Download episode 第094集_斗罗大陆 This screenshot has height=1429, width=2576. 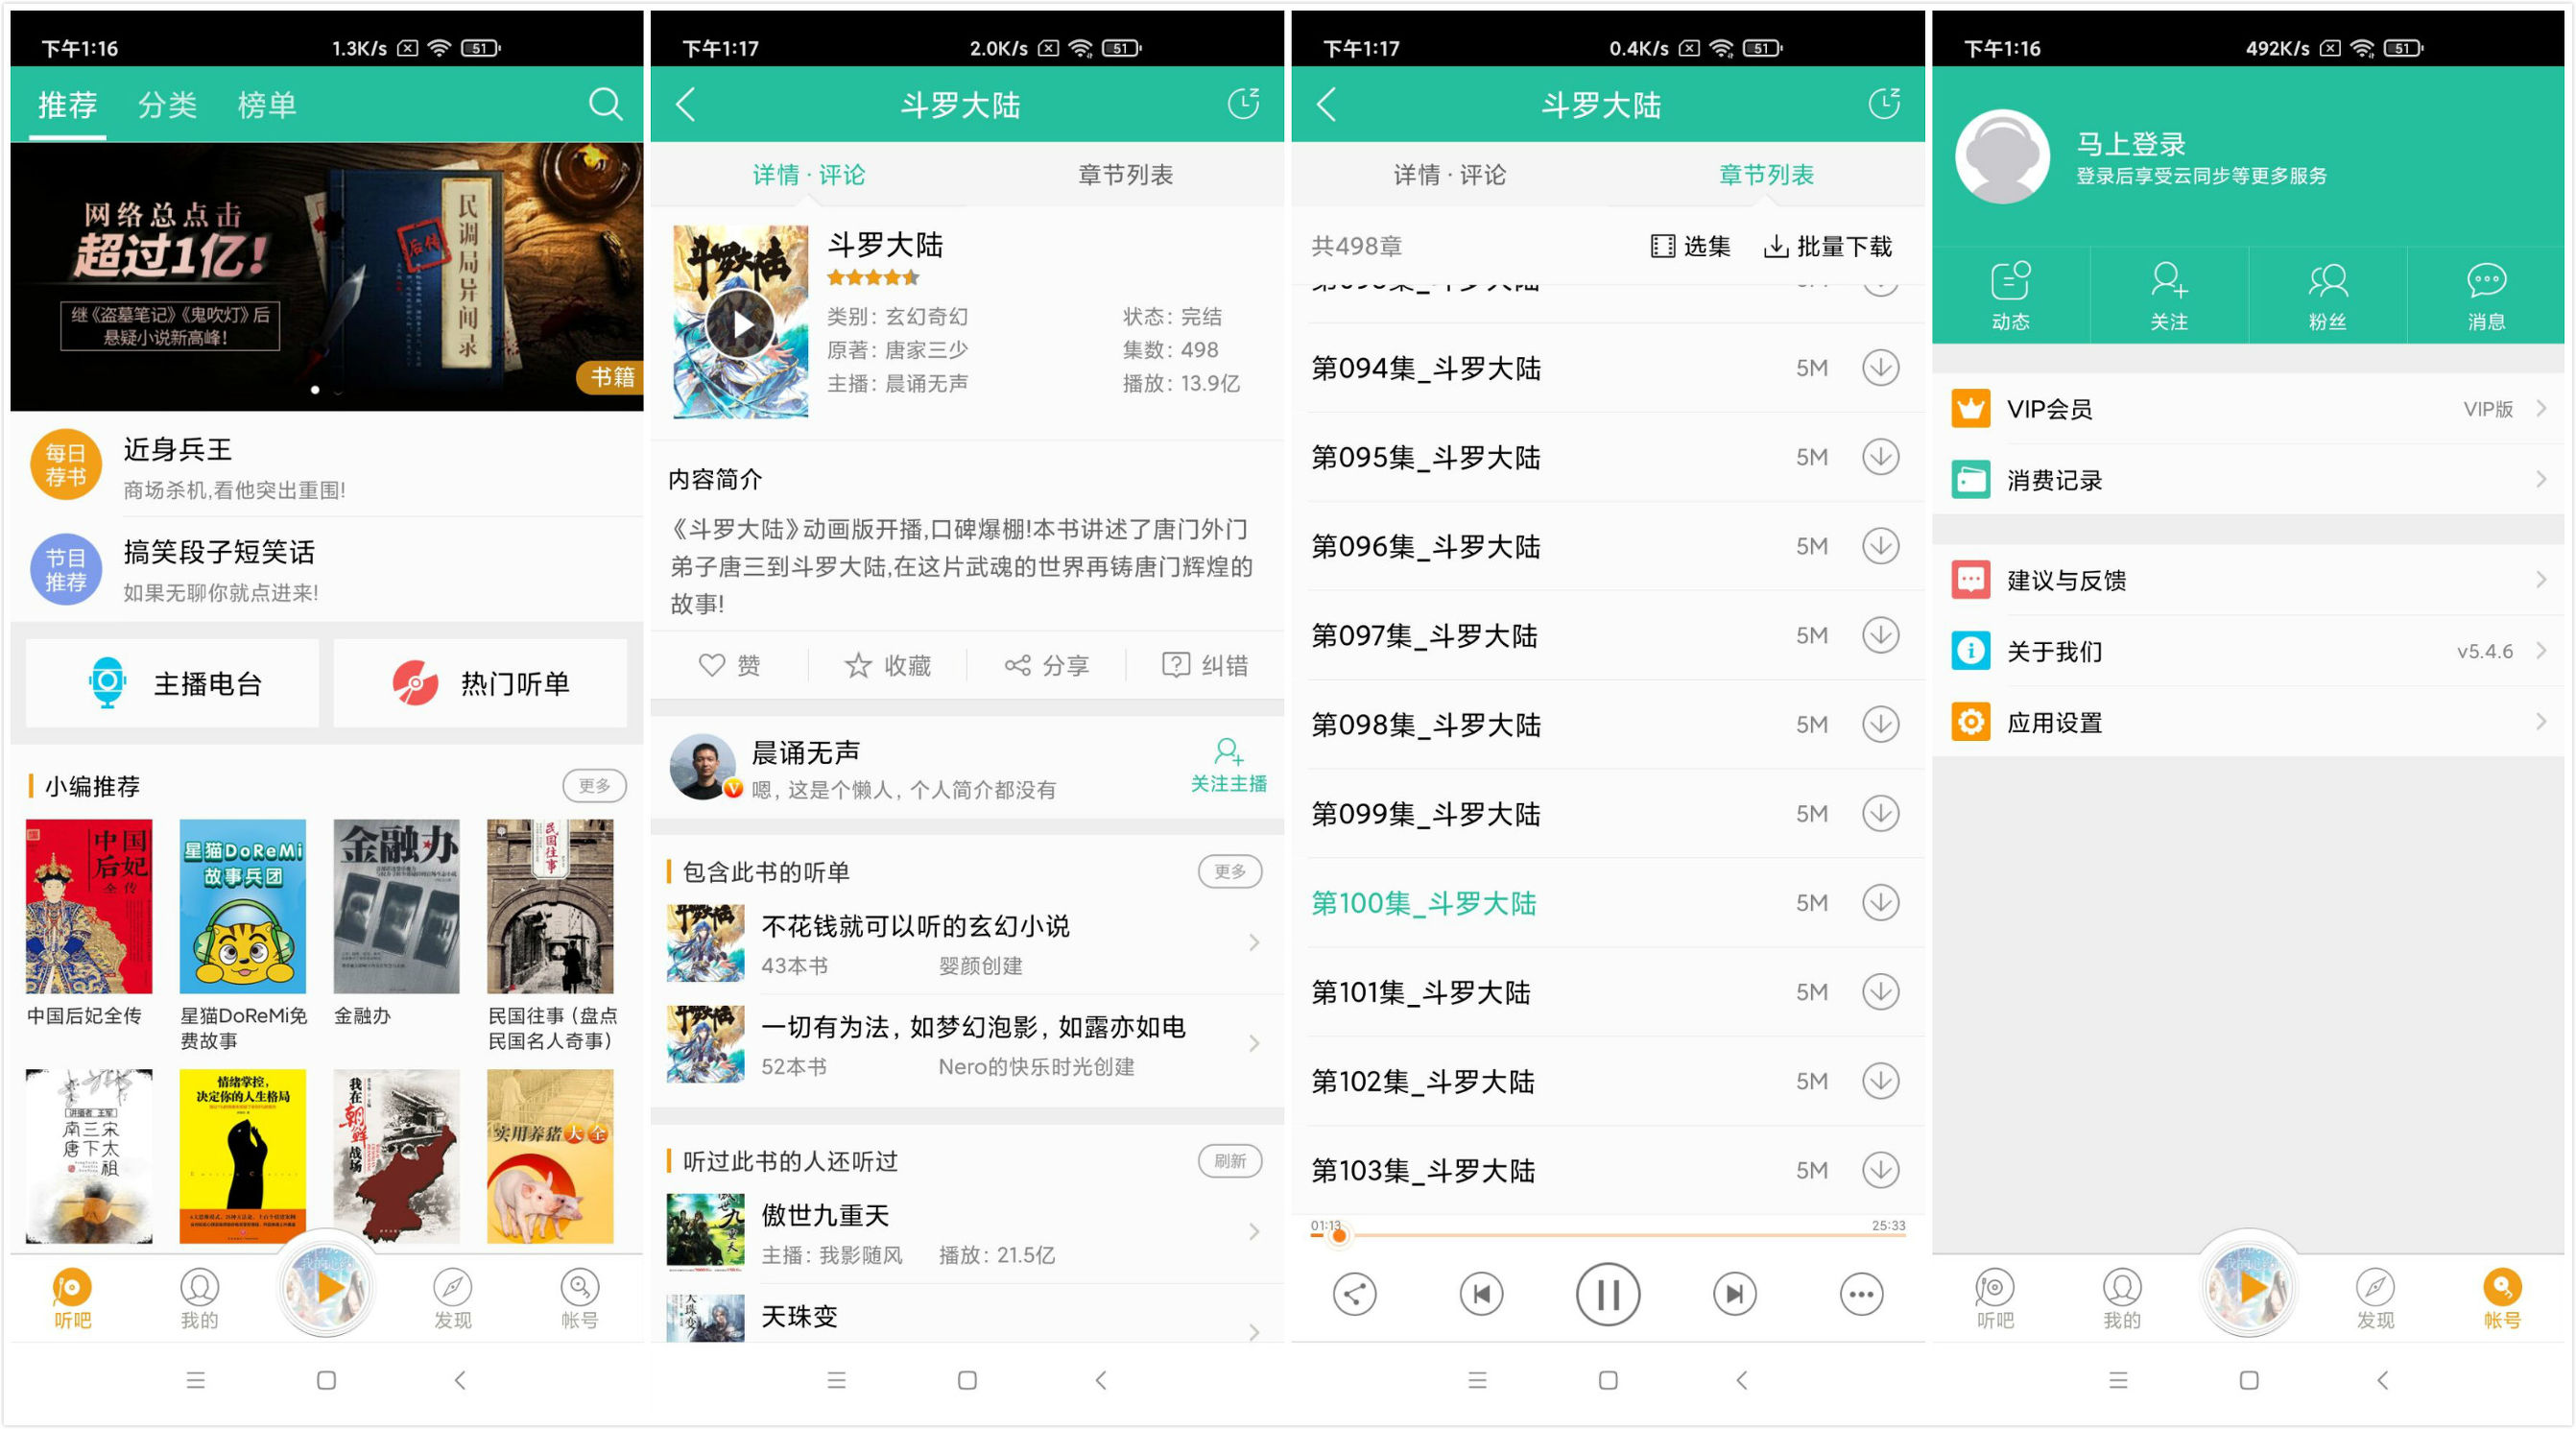coord(1880,368)
